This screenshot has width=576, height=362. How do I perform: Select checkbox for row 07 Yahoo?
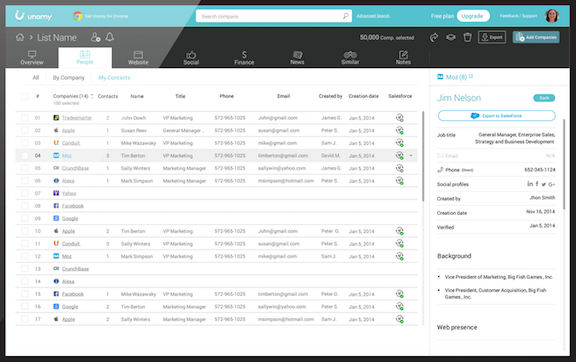[x=25, y=193]
